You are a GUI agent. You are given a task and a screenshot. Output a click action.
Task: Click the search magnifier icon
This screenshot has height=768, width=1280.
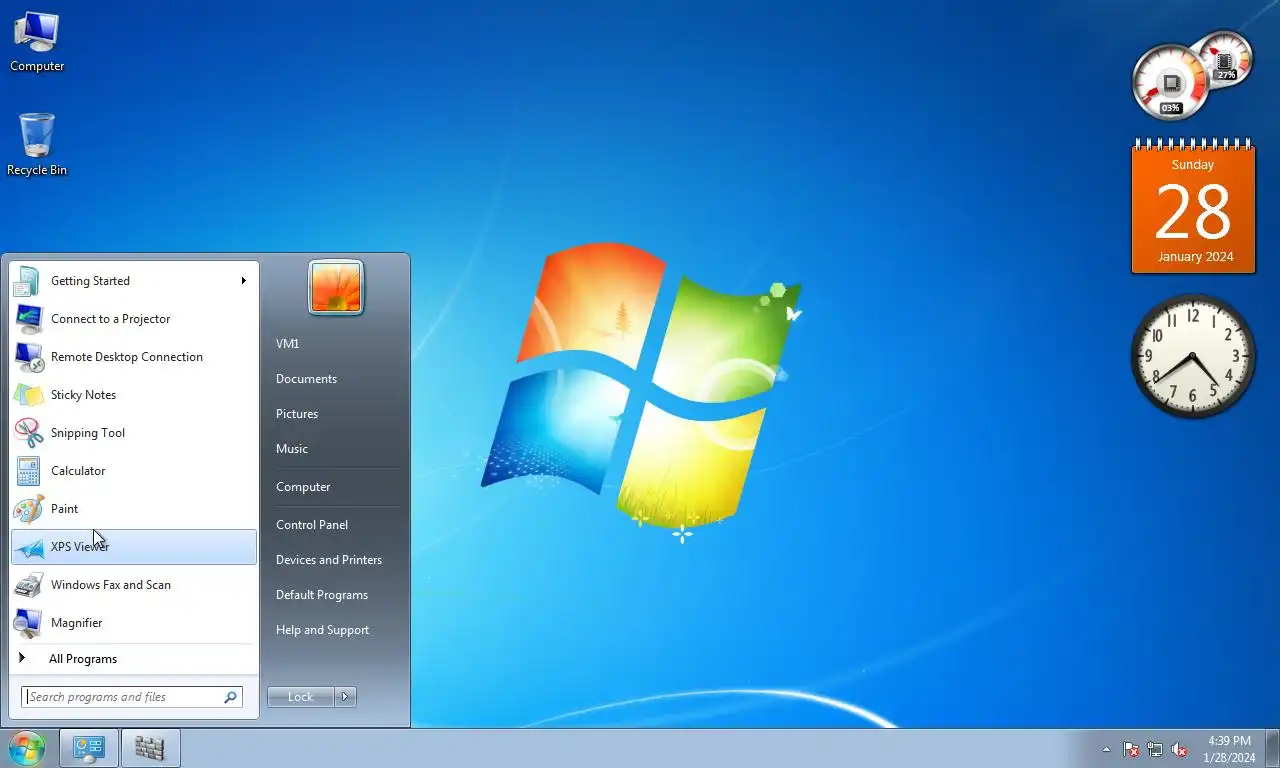(230, 697)
